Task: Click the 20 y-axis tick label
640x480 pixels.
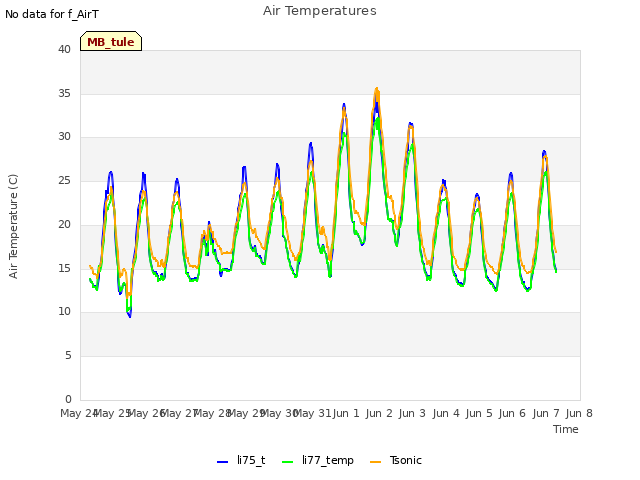Action: tap(64, 224)
